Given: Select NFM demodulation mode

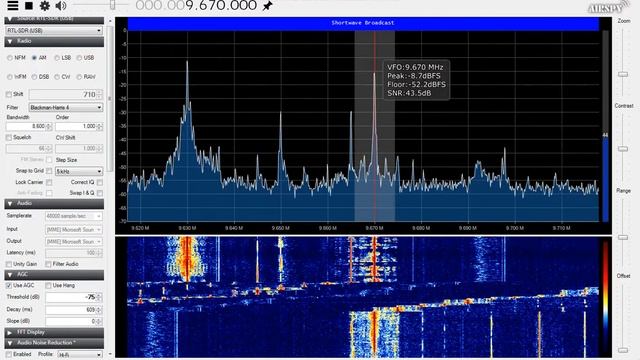Looking at the screenshot, I should pos(10,58).
